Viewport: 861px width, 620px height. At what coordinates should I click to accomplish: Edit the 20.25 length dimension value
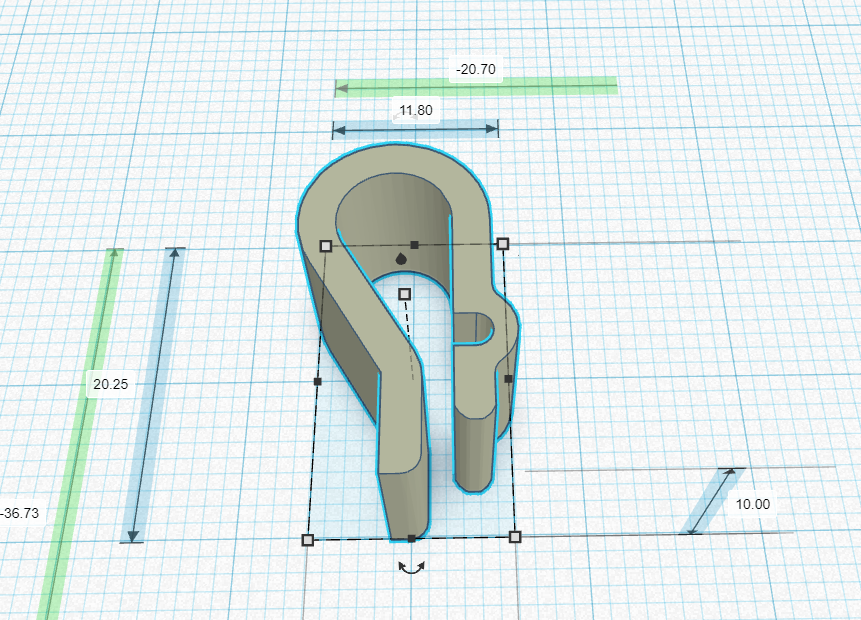(110, 384)
